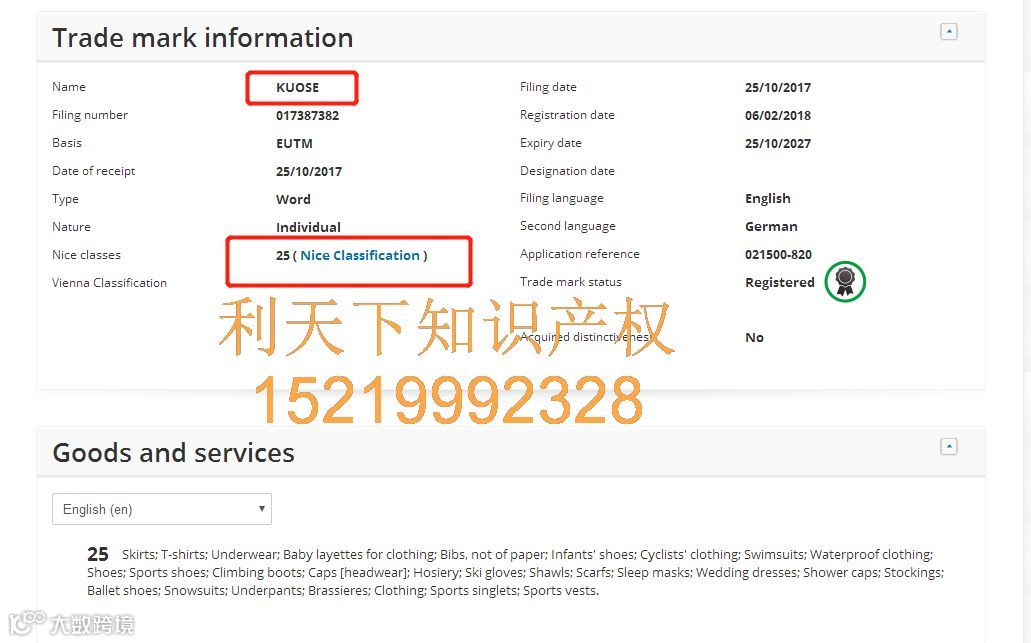Click the Vienna Classification label
The image size is (1031, 643).
click(x=109, y=283)
